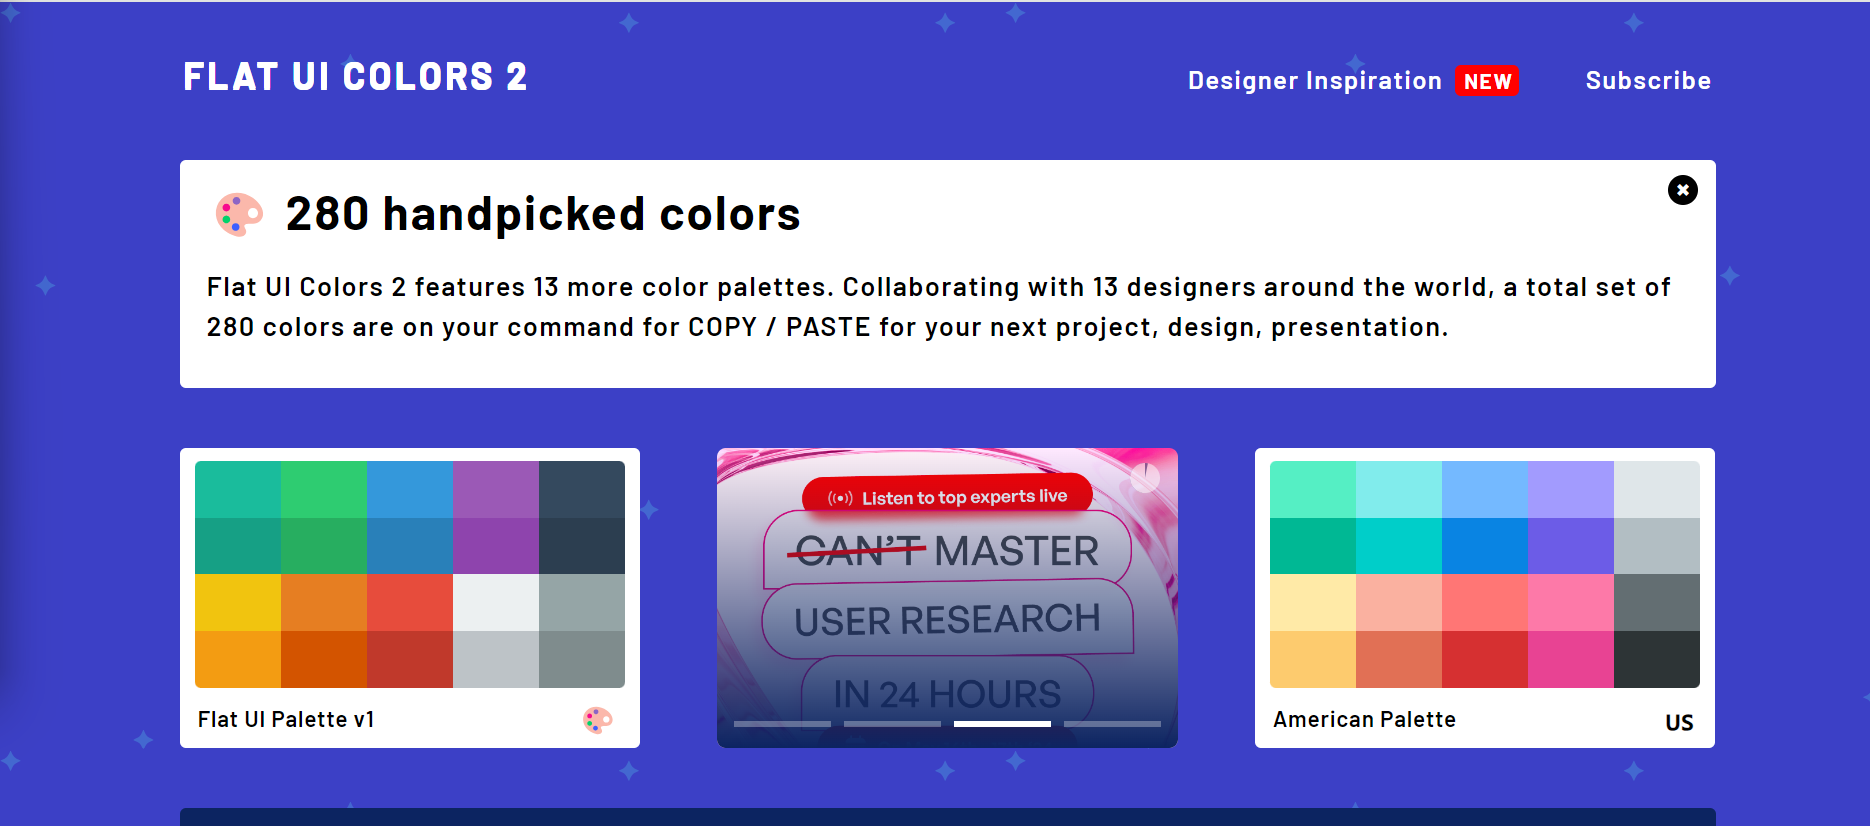Pick the carrot orange swatch in Flat UI Palette v1
This screenshot has height=826, width=1870.
pyautogui.click(x=324, y=602)
